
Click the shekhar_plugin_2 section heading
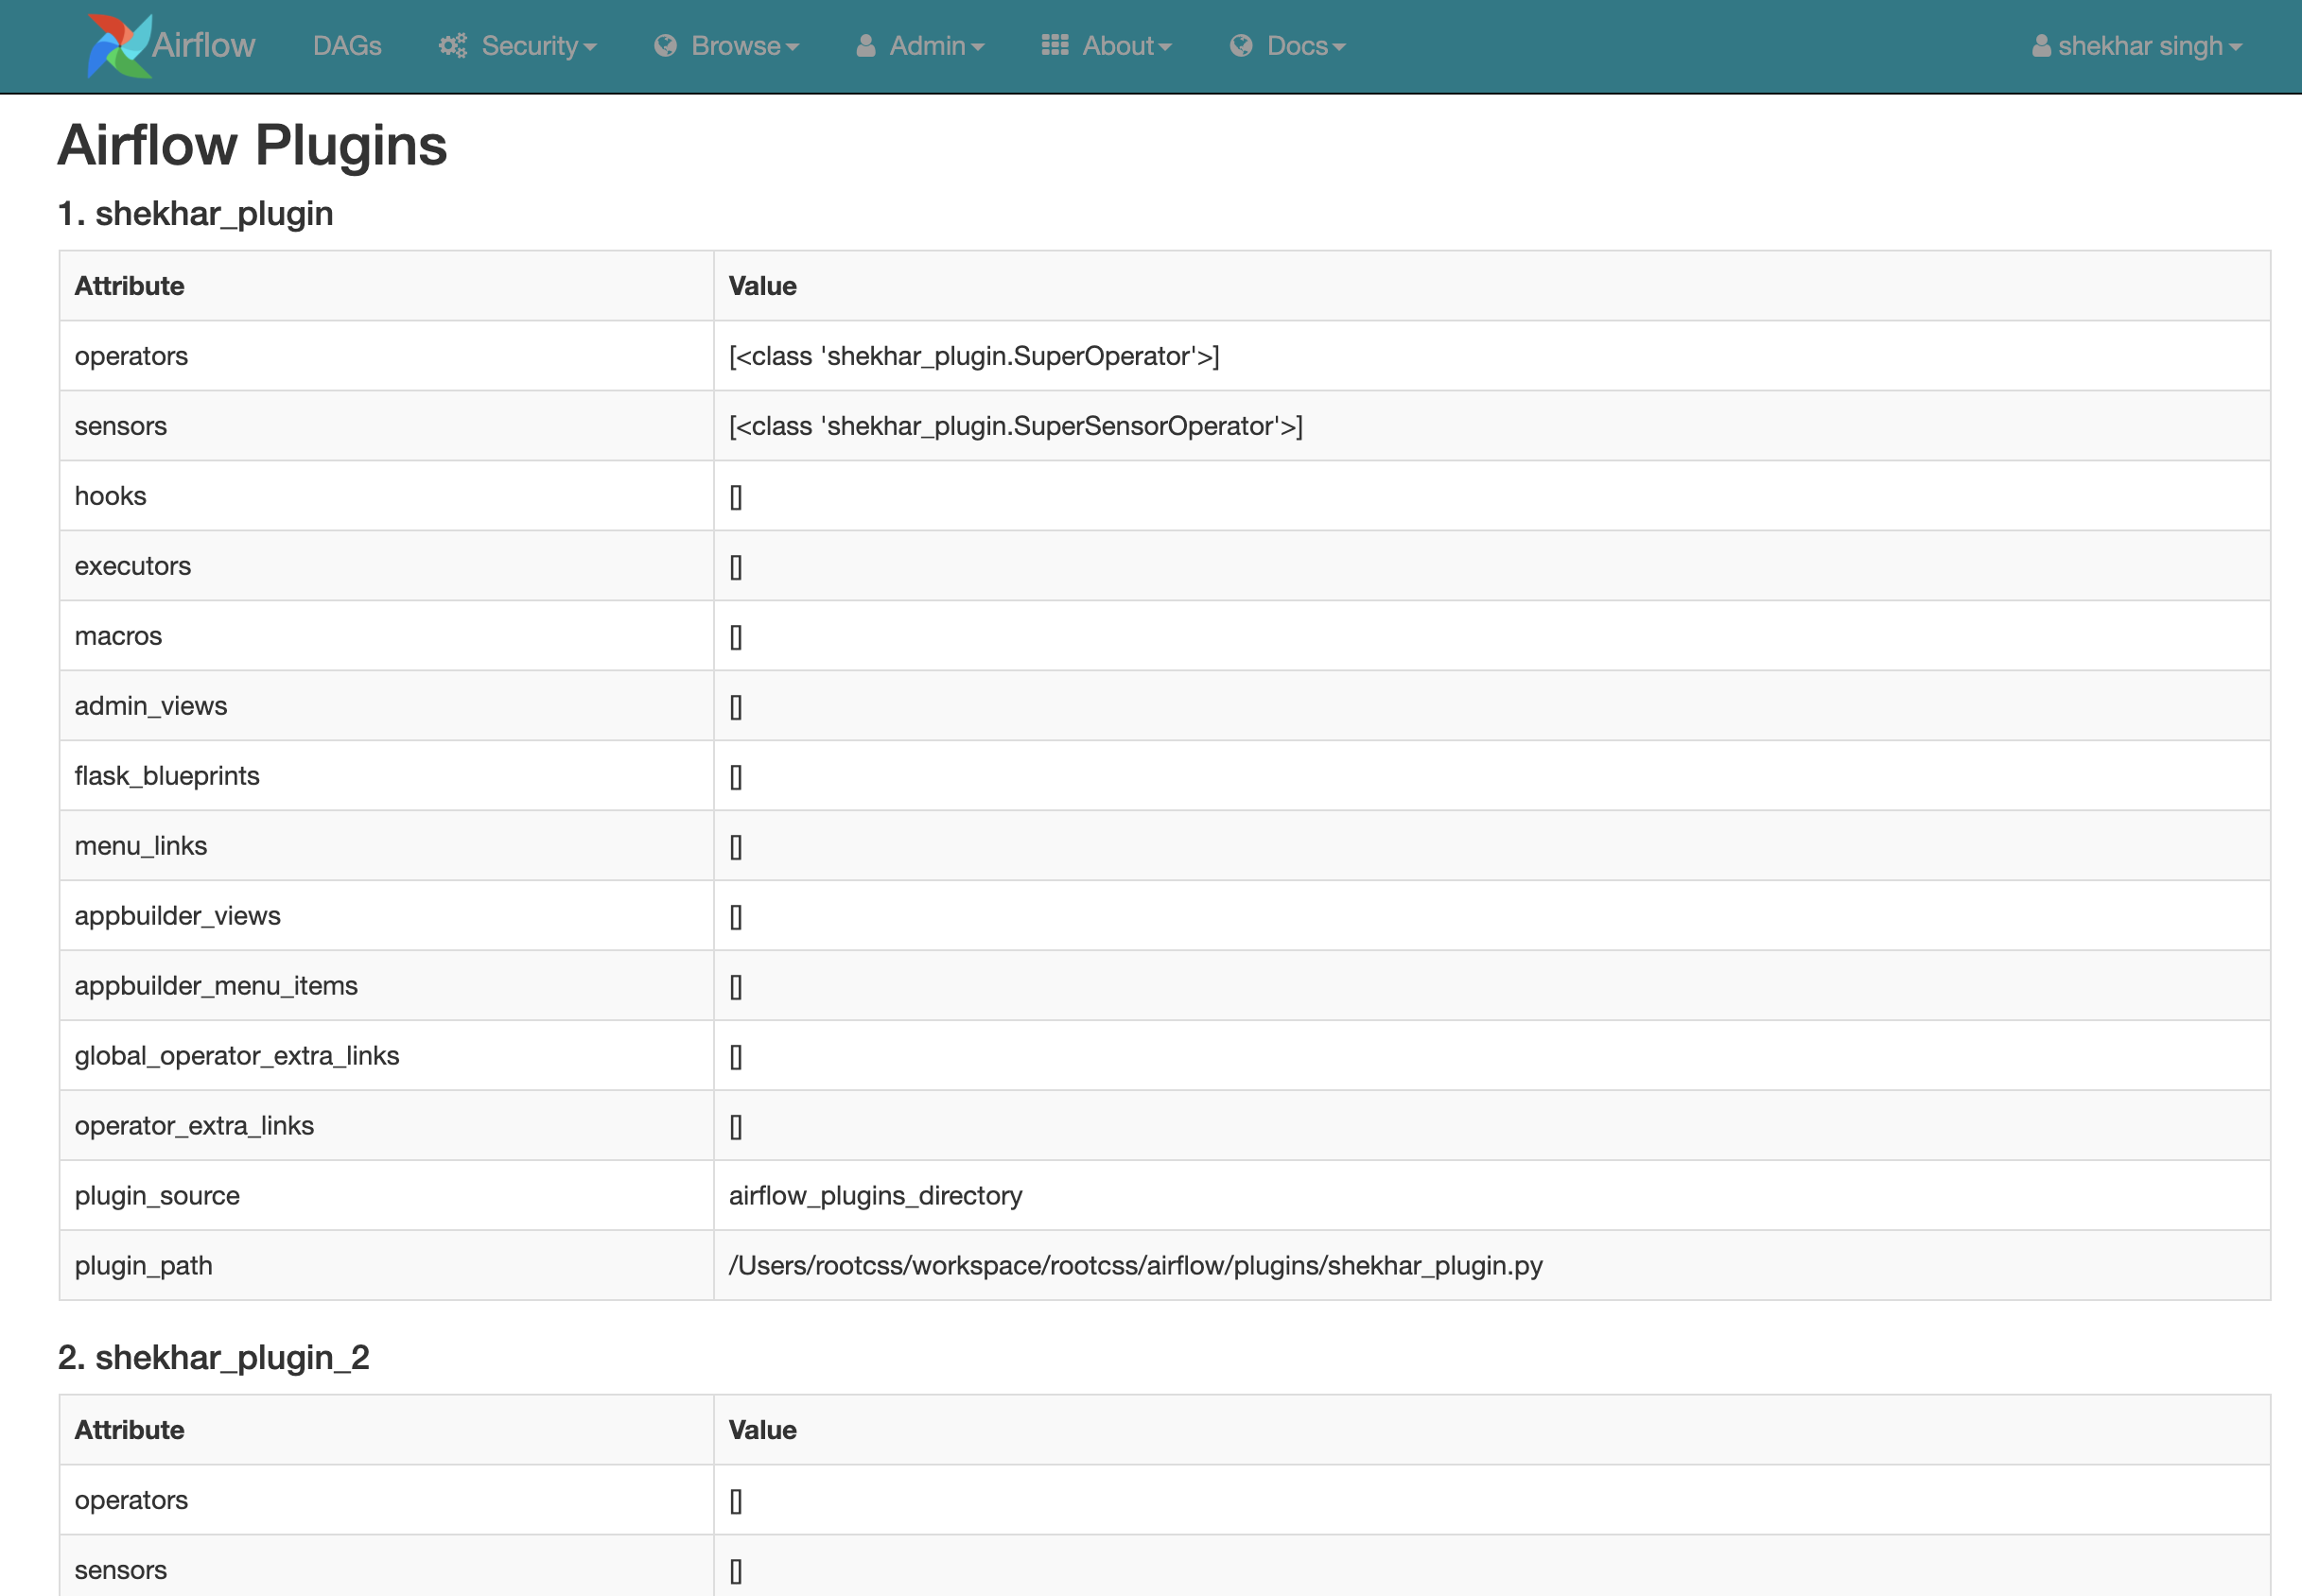tap(213, 1357)
